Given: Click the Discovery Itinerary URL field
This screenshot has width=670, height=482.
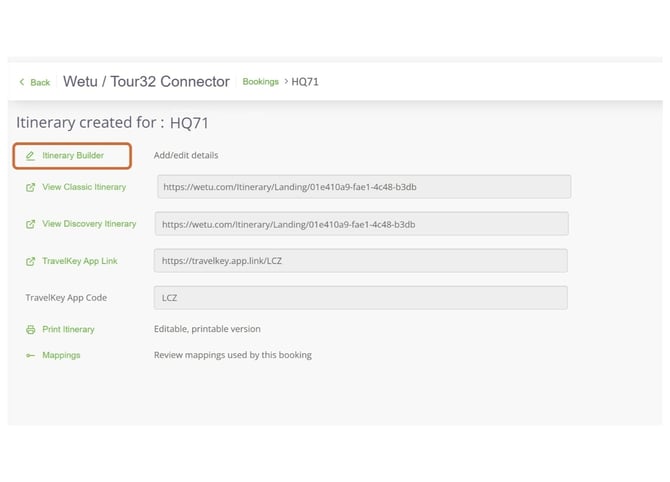Looking at the screenshot, I should click(361, 224).
